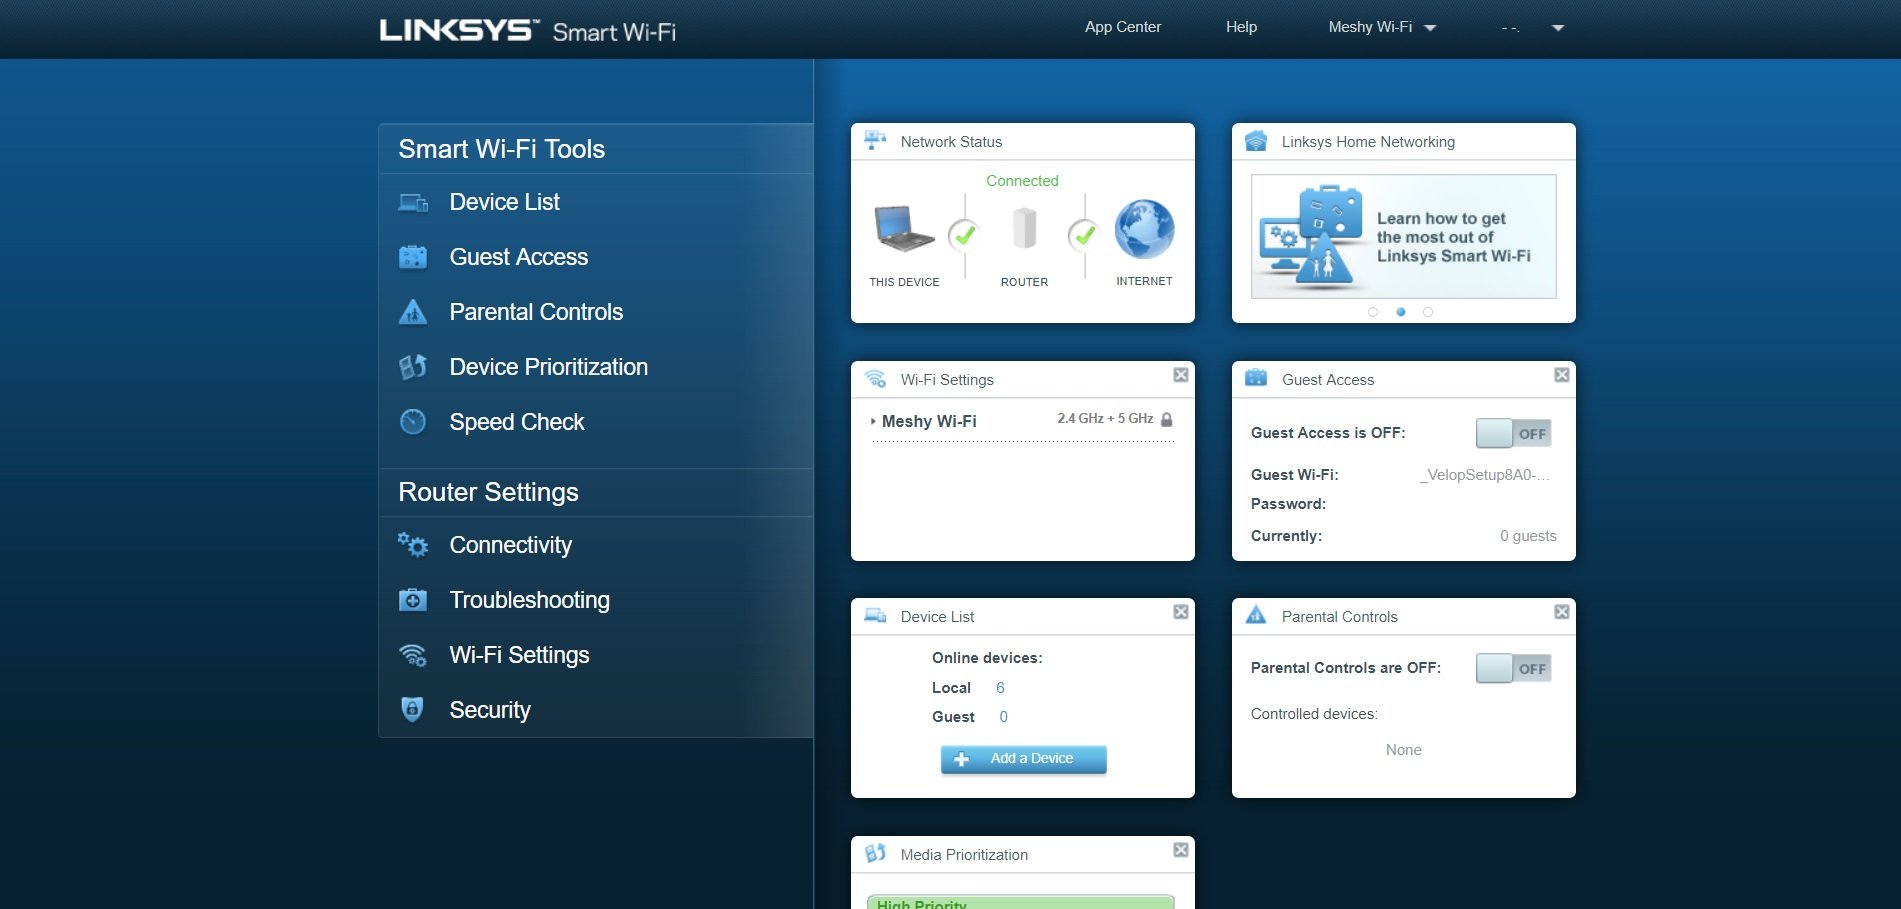
Task: Open App Center in top navigation
Action: pyautogui.click(x=1123, y=27)
